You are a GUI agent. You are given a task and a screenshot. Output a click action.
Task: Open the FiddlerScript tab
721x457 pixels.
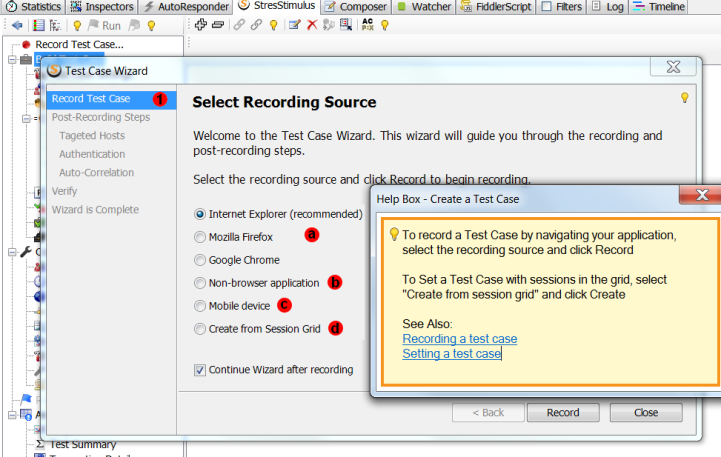click(496, 6)
